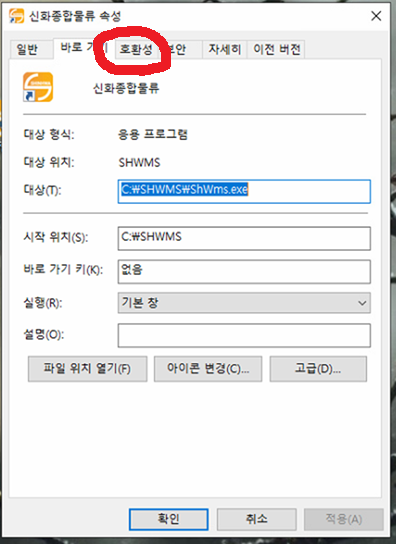Click the 응용 프로그램 target type text
This screenshot has height=544, width=396.
click(153, 134)
